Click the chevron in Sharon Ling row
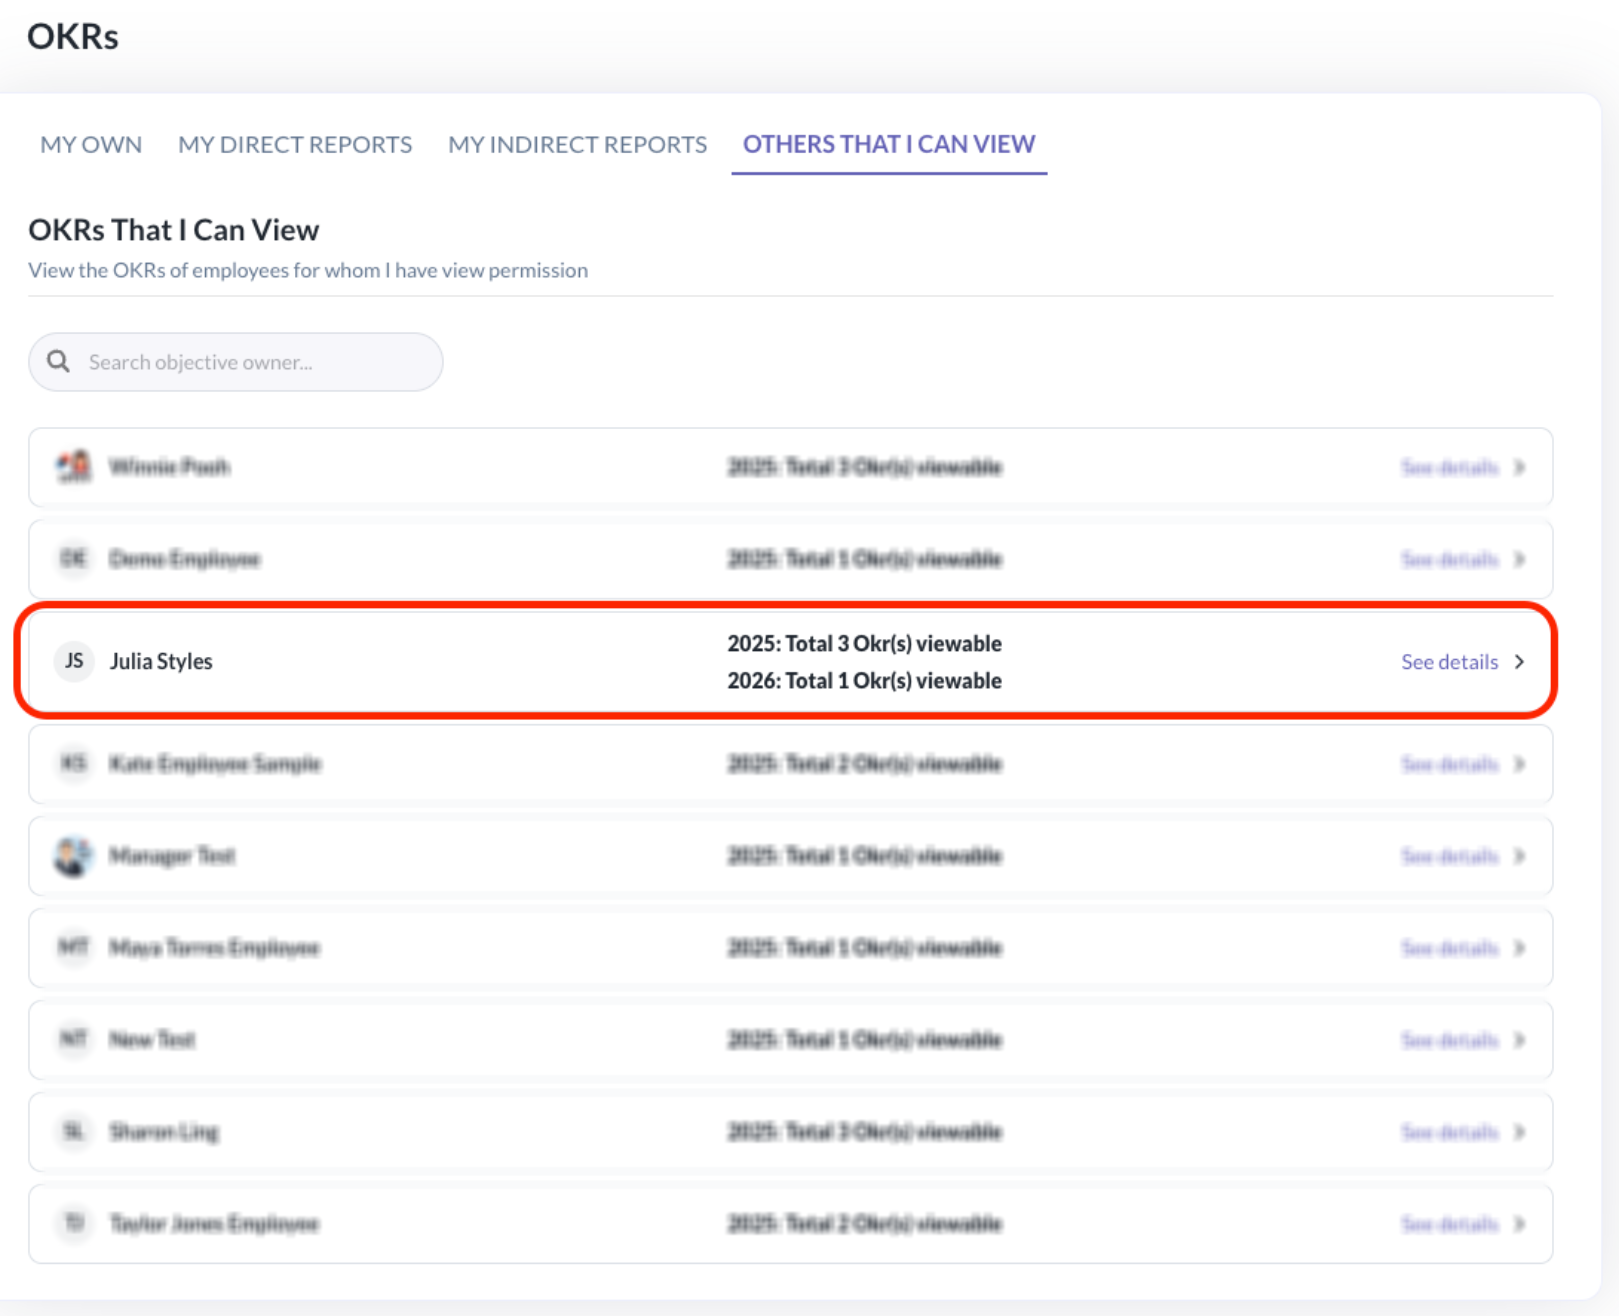Viewport: 1619px width, 1316px height. coord(1519,1133)
